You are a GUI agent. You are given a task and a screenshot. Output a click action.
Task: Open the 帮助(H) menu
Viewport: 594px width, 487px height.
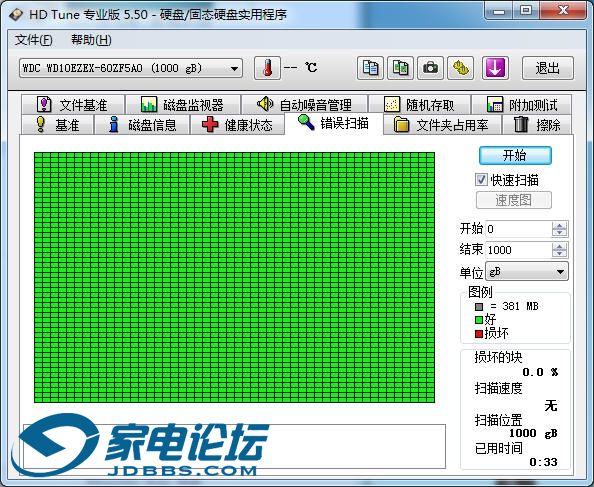click(91, 40)
